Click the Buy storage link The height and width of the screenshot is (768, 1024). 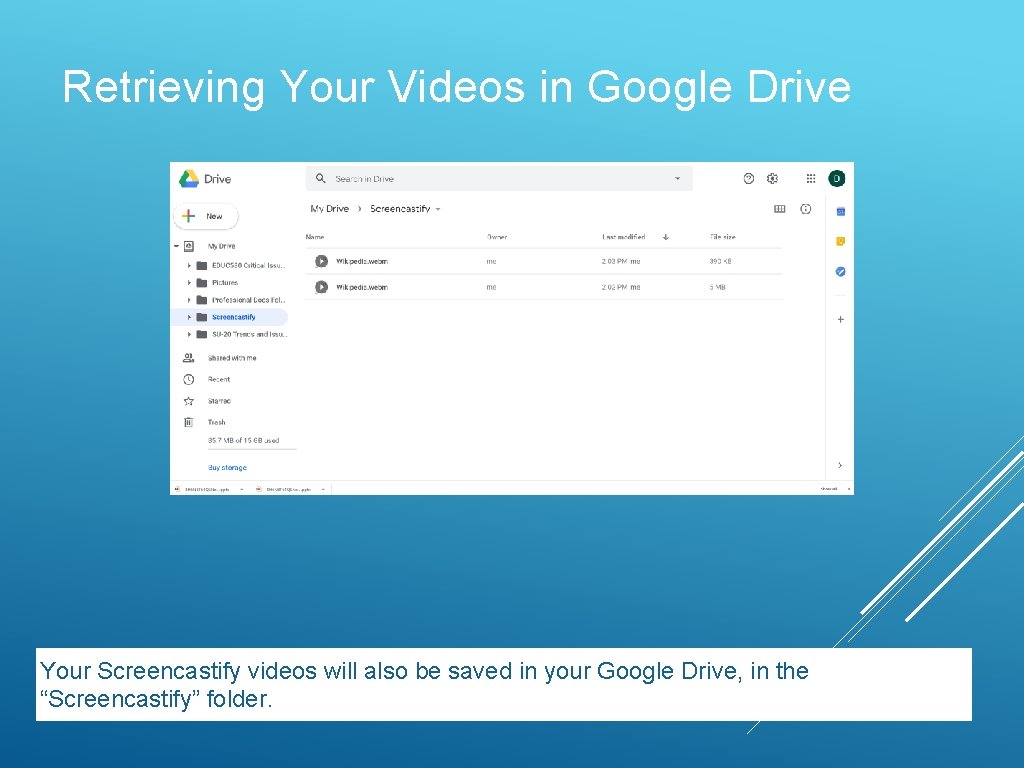tap(226, 467)
